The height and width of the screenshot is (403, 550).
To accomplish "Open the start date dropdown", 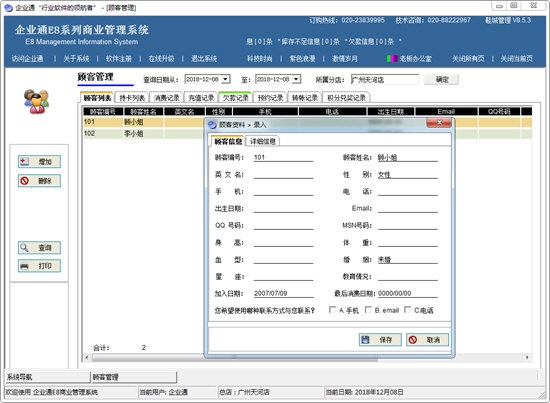I will 226,79.
